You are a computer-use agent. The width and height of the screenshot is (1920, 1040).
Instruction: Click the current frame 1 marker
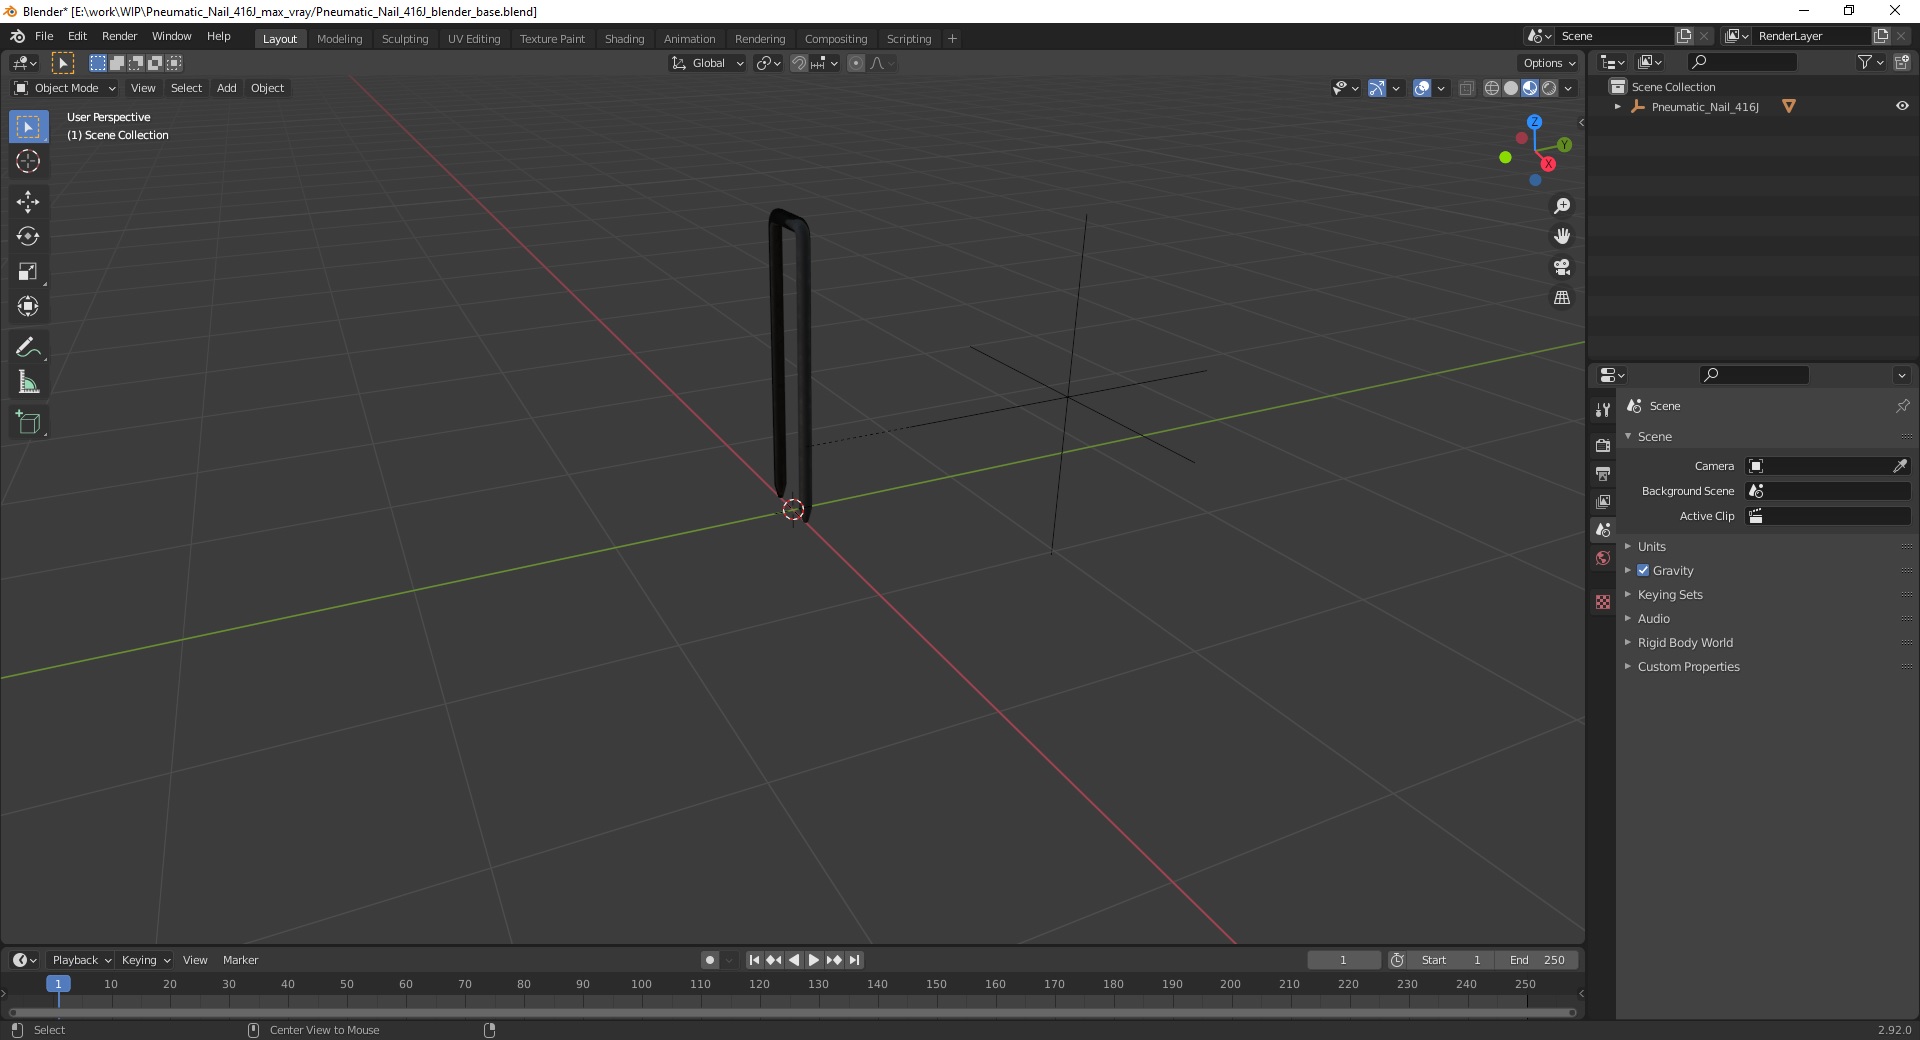58,984
